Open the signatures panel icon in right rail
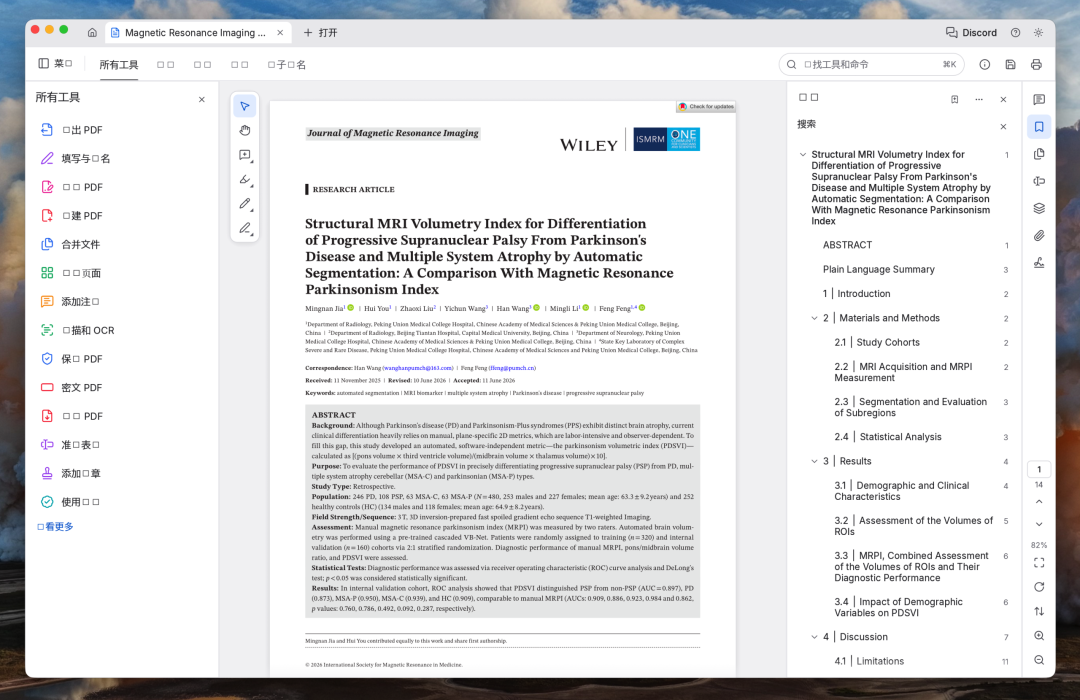 [x=1039, y=262]
